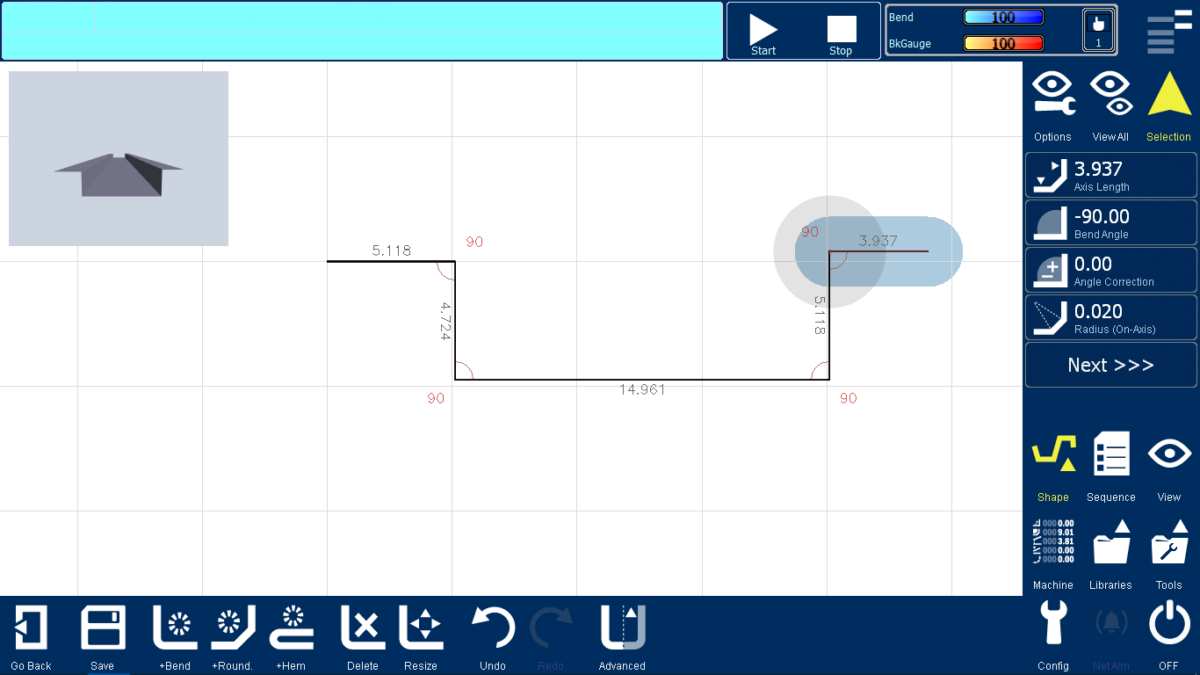Open the Resize tool
The image size is (1200, 675).
pos(420,636)
